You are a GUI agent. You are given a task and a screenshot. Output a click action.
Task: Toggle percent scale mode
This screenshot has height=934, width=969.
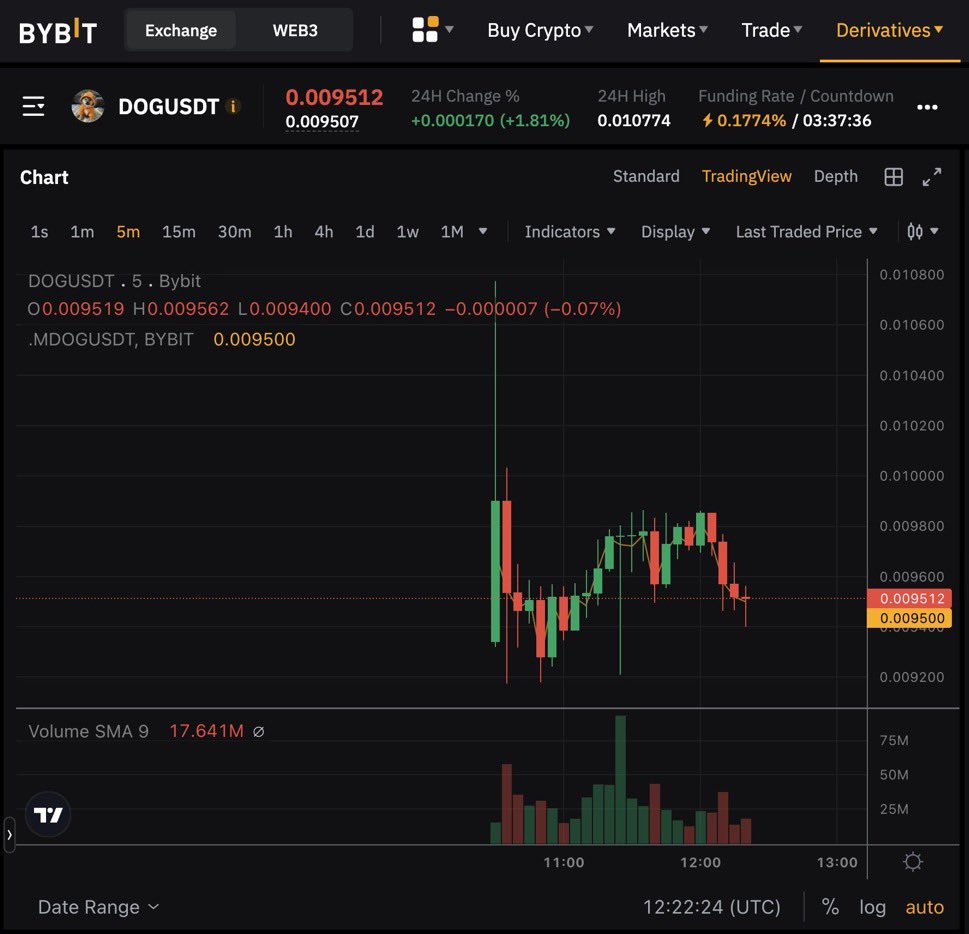click(x=830, y=907)
